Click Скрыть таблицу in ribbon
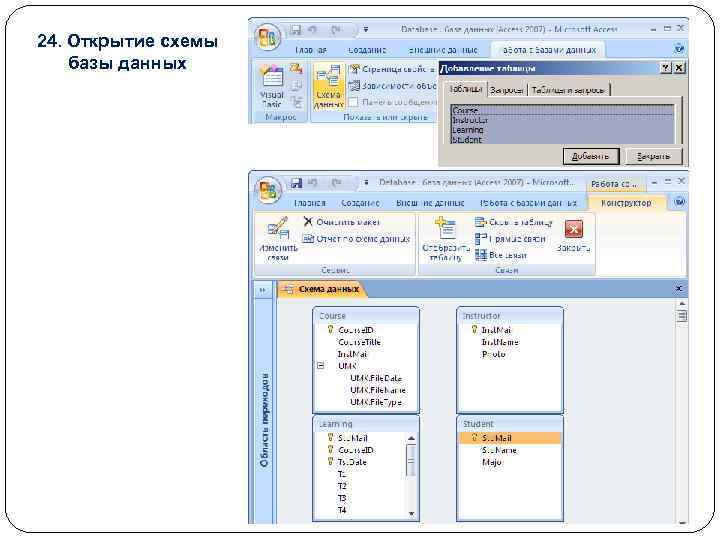Screen dimensions: 720x540 [x=514, y=222]
